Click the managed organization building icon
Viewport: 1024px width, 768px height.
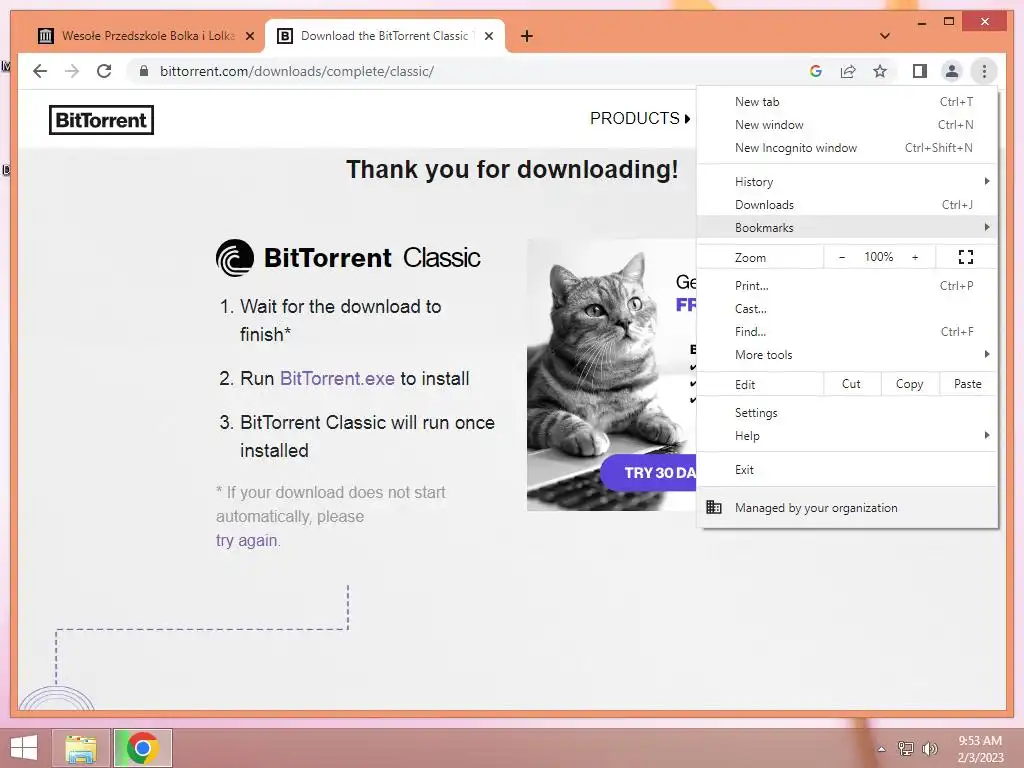tap(714, 507)
